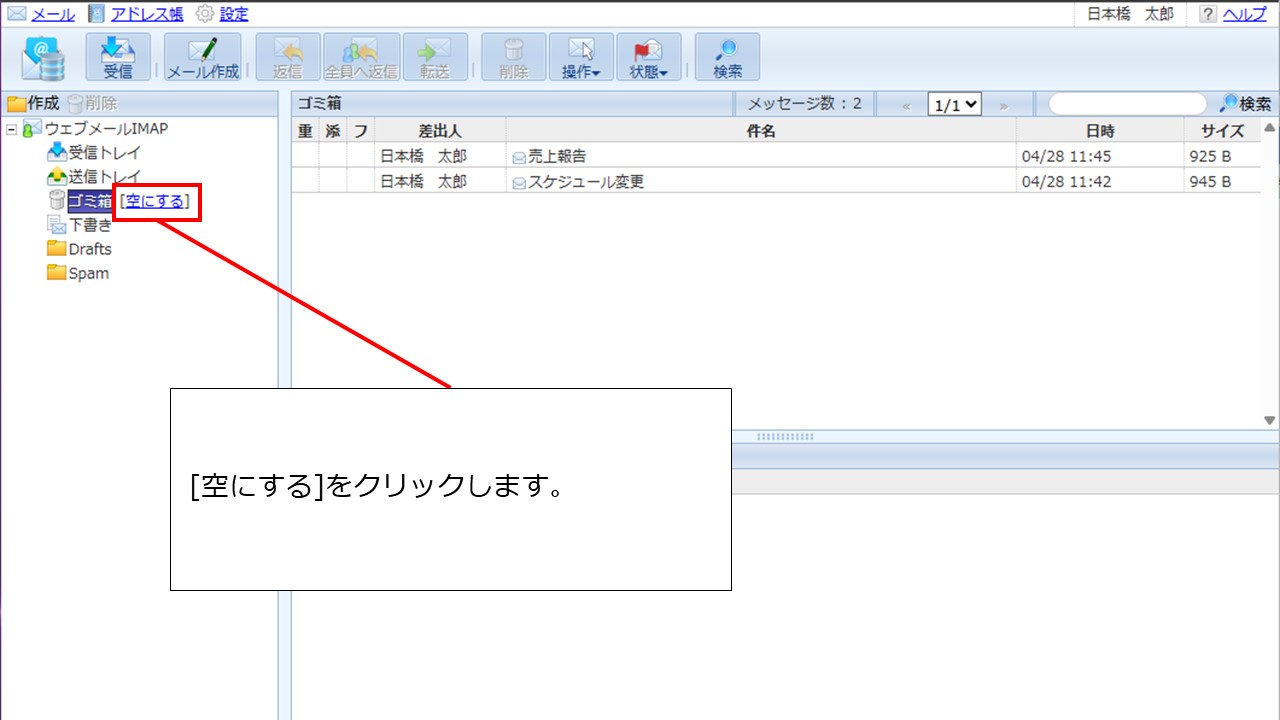
Task: Open the 状態 flag dropdown menu
Action: 649,57
